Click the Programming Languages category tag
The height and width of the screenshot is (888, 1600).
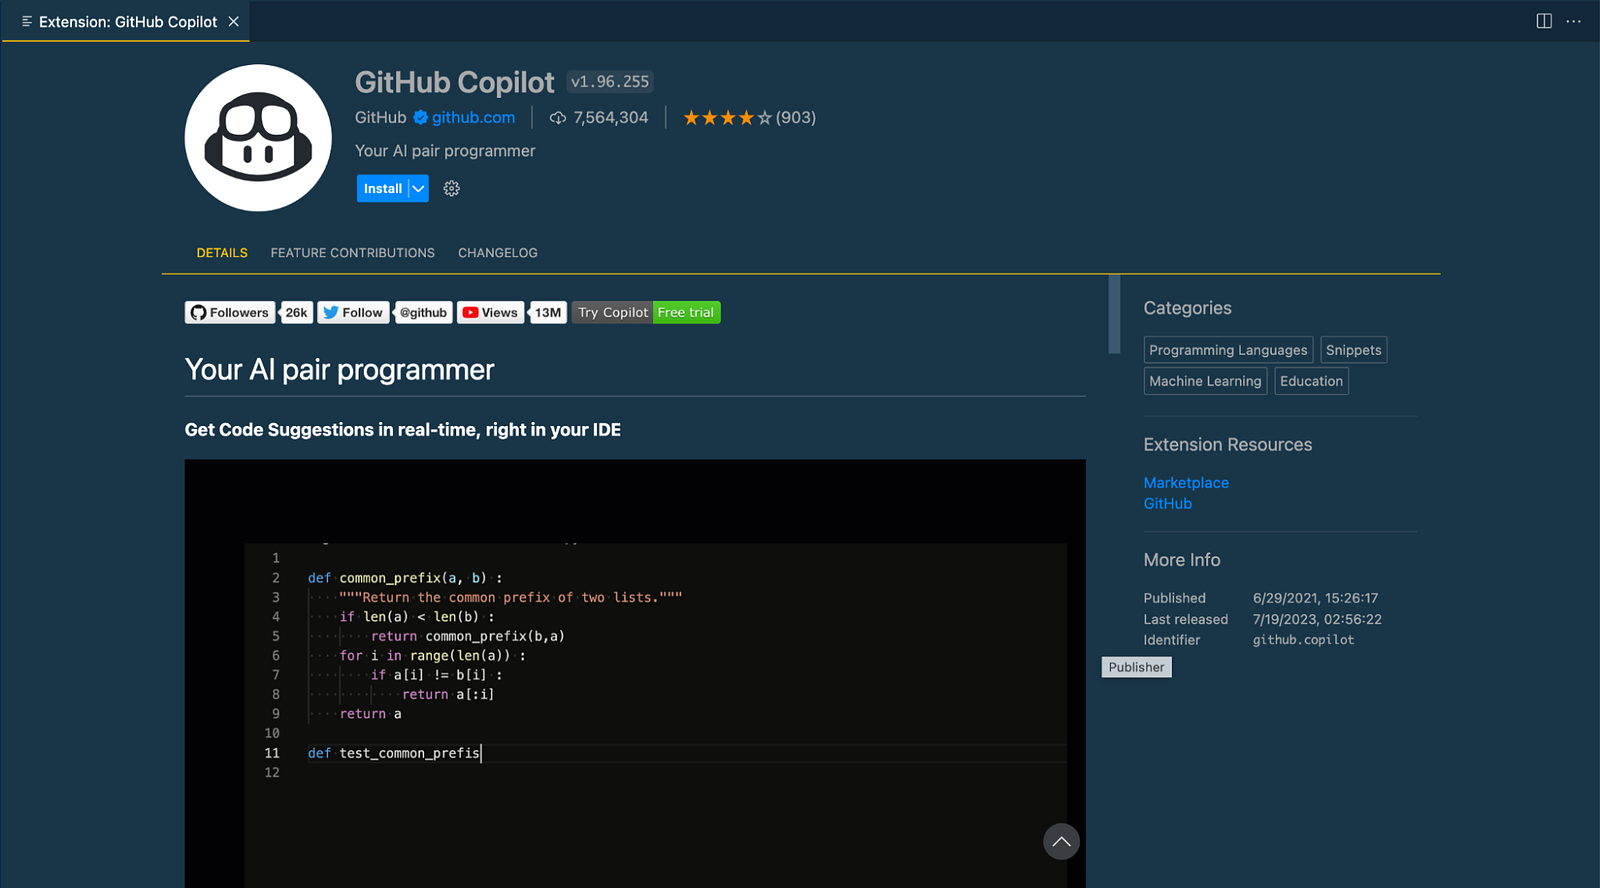(1228, 350)
